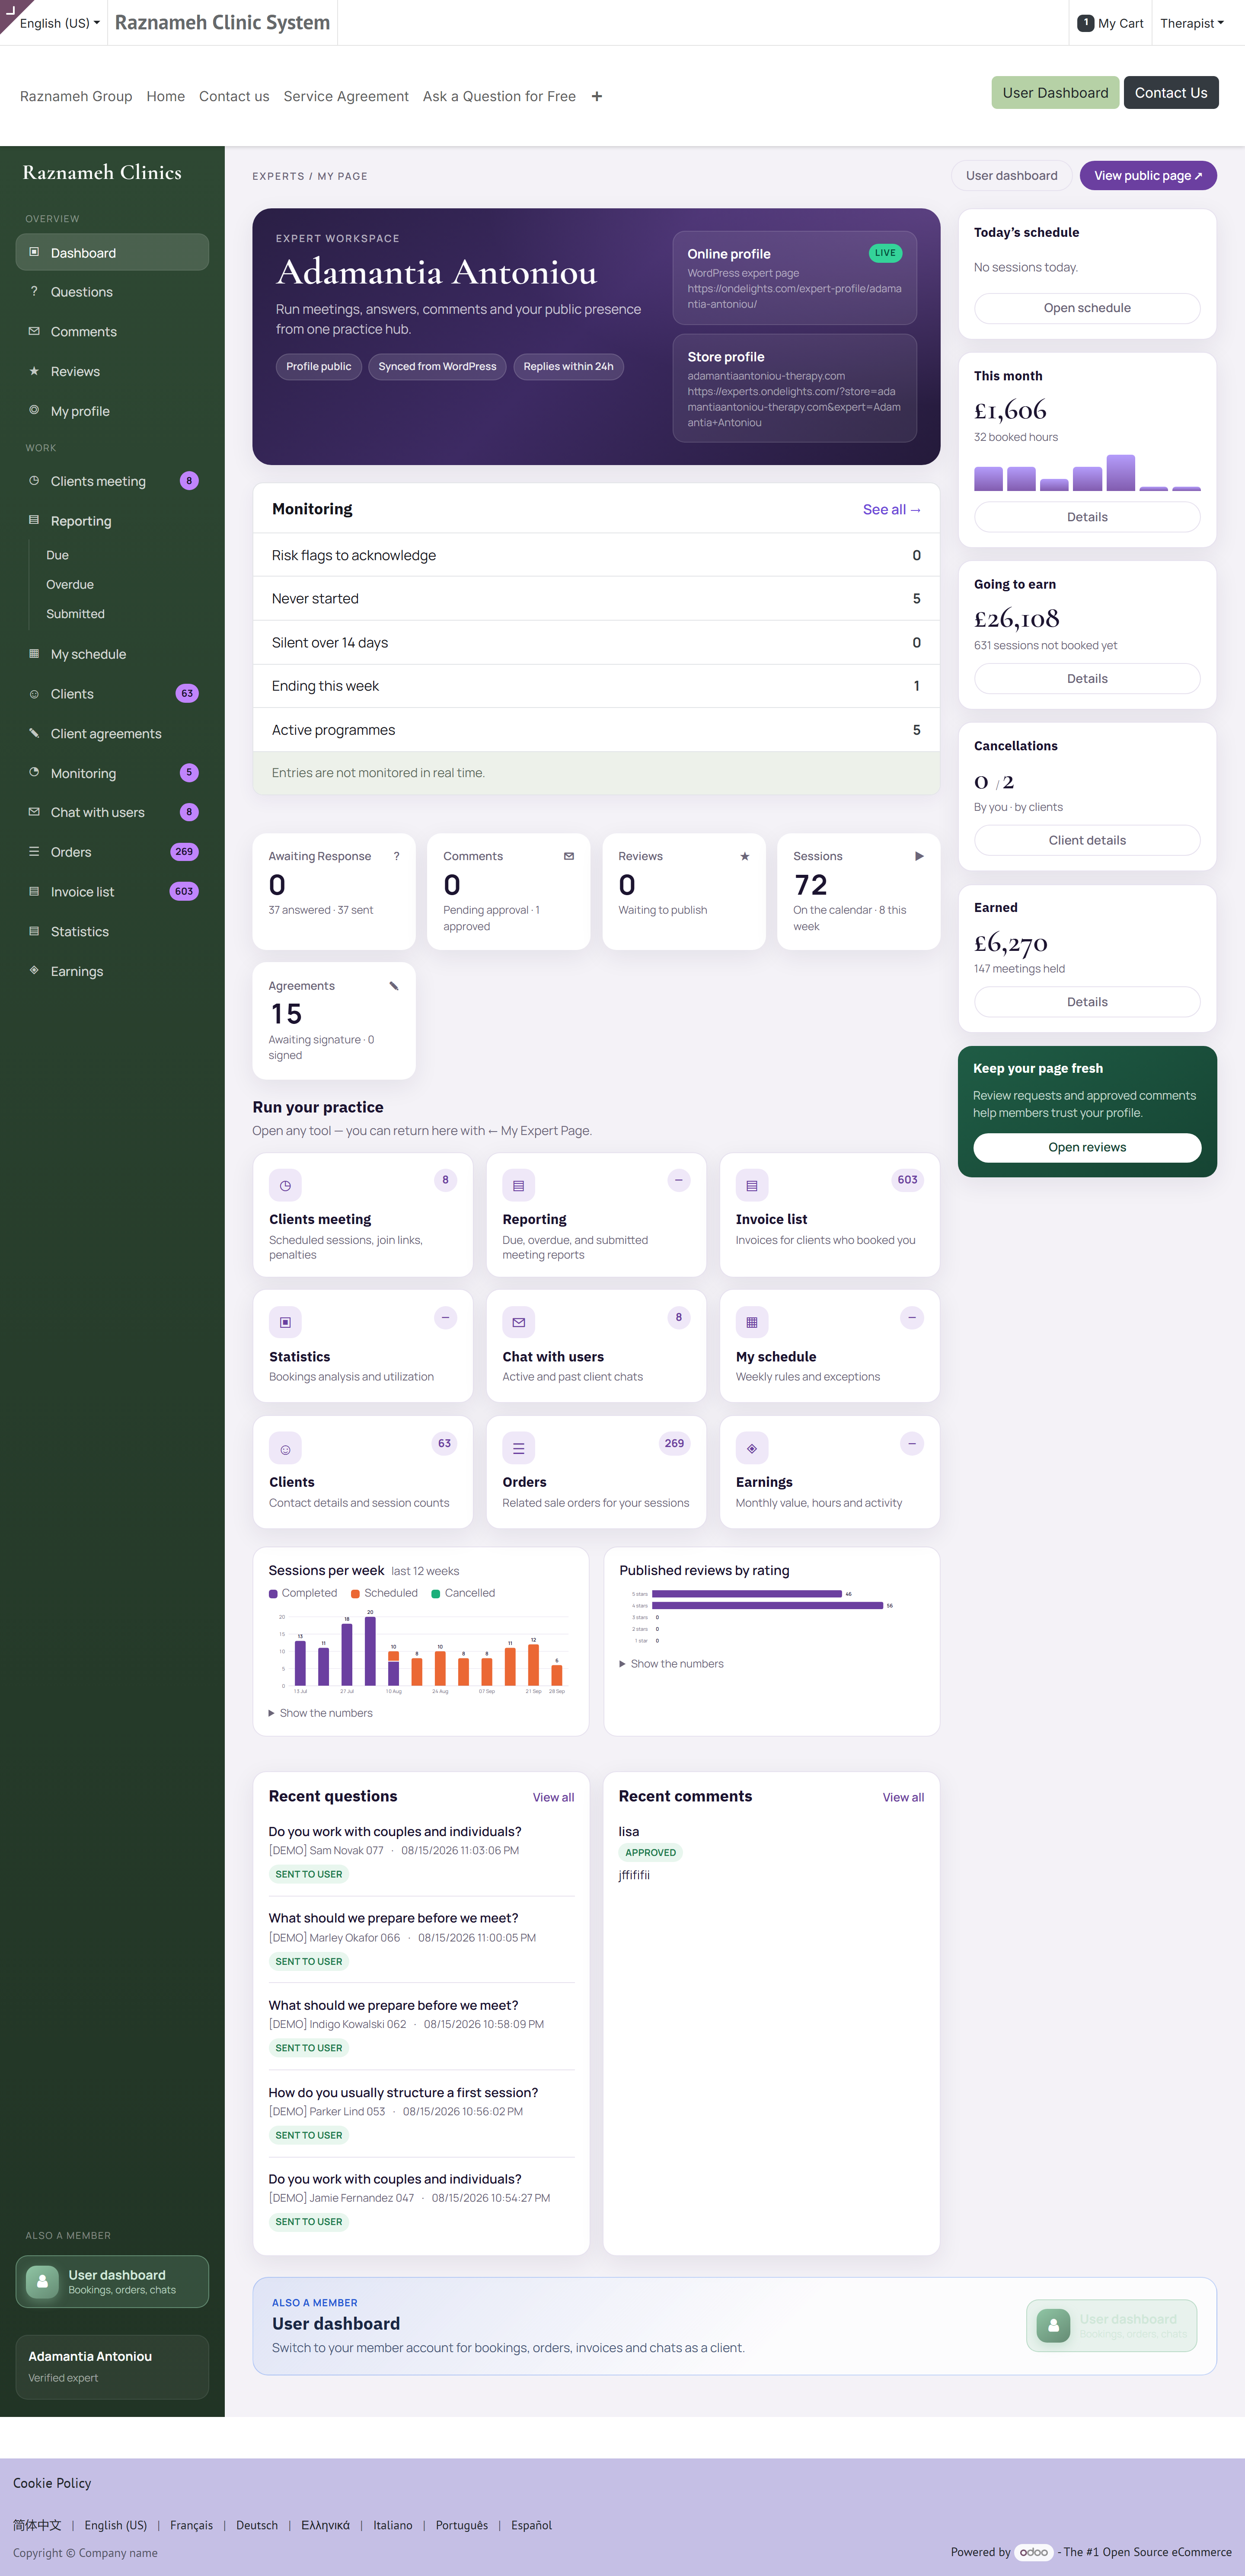Click the tallest bar in This month chart
Viewport: 1245px width, 2576px height.
click(x=1120, y=472)
